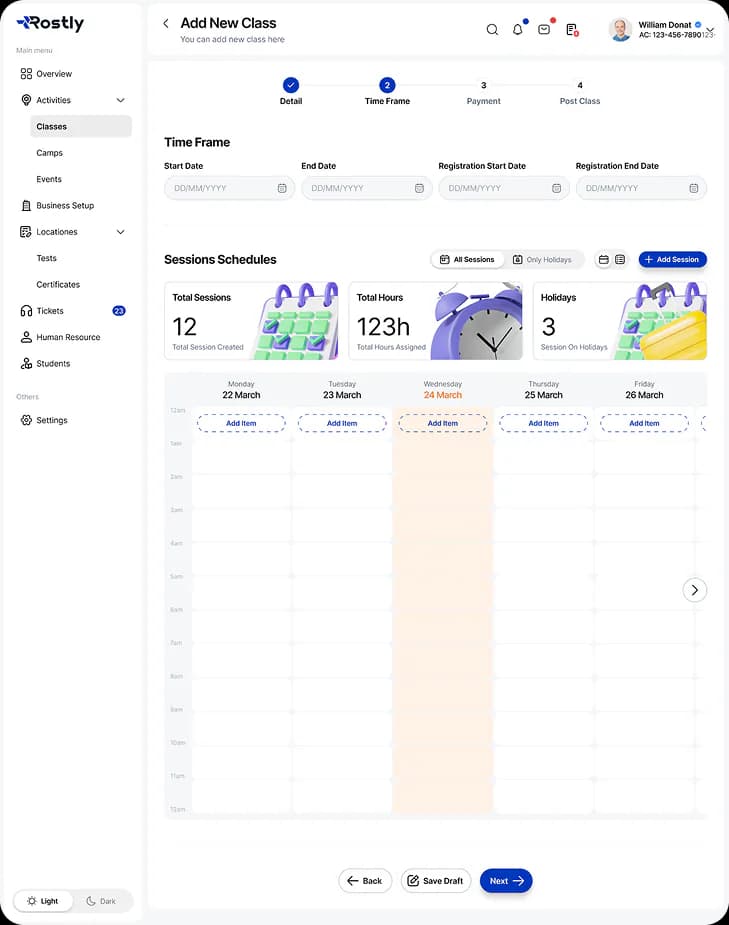729x925 pixels.
Task: Click the Add Session button
Action: click(x=672, y=260)
